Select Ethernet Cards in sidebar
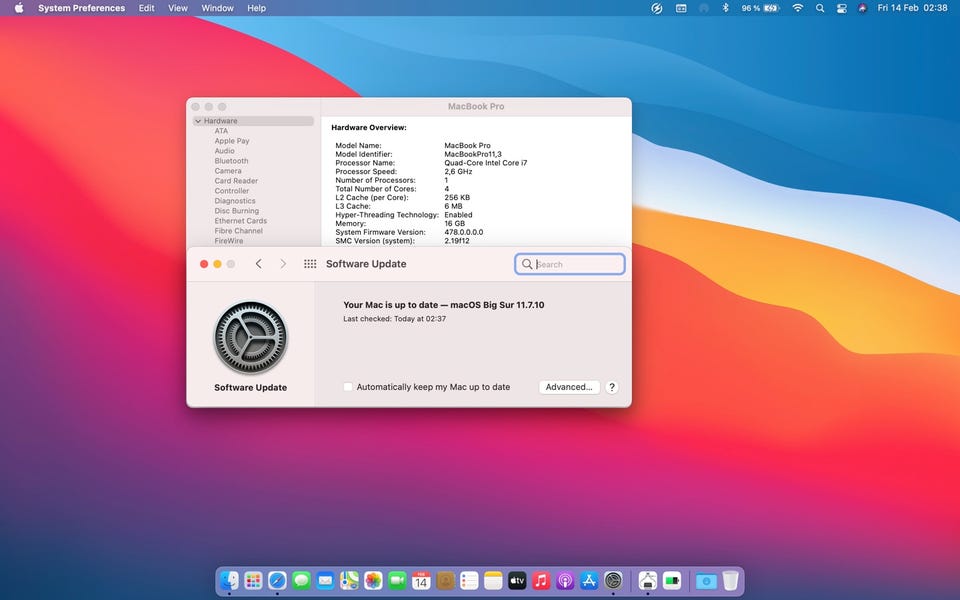The width and height of the screenshot is (960, 600). coord(241,221)
